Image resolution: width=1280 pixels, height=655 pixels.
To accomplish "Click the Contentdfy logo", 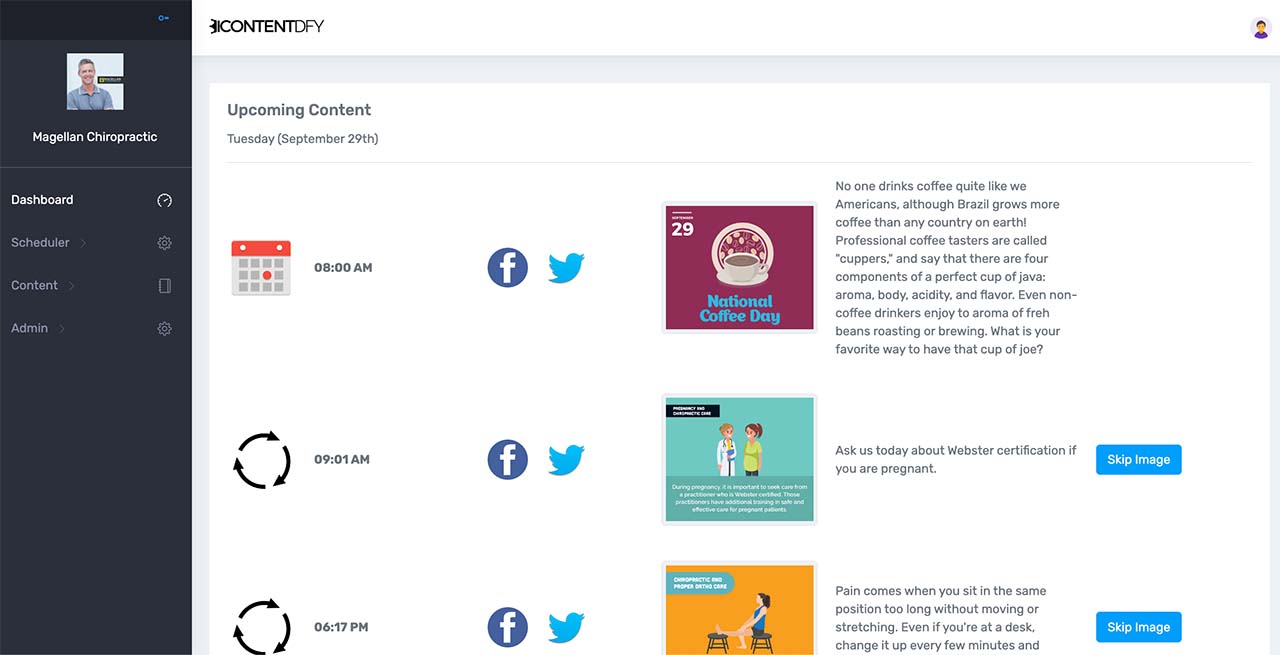I will click(x=267, y=27).
